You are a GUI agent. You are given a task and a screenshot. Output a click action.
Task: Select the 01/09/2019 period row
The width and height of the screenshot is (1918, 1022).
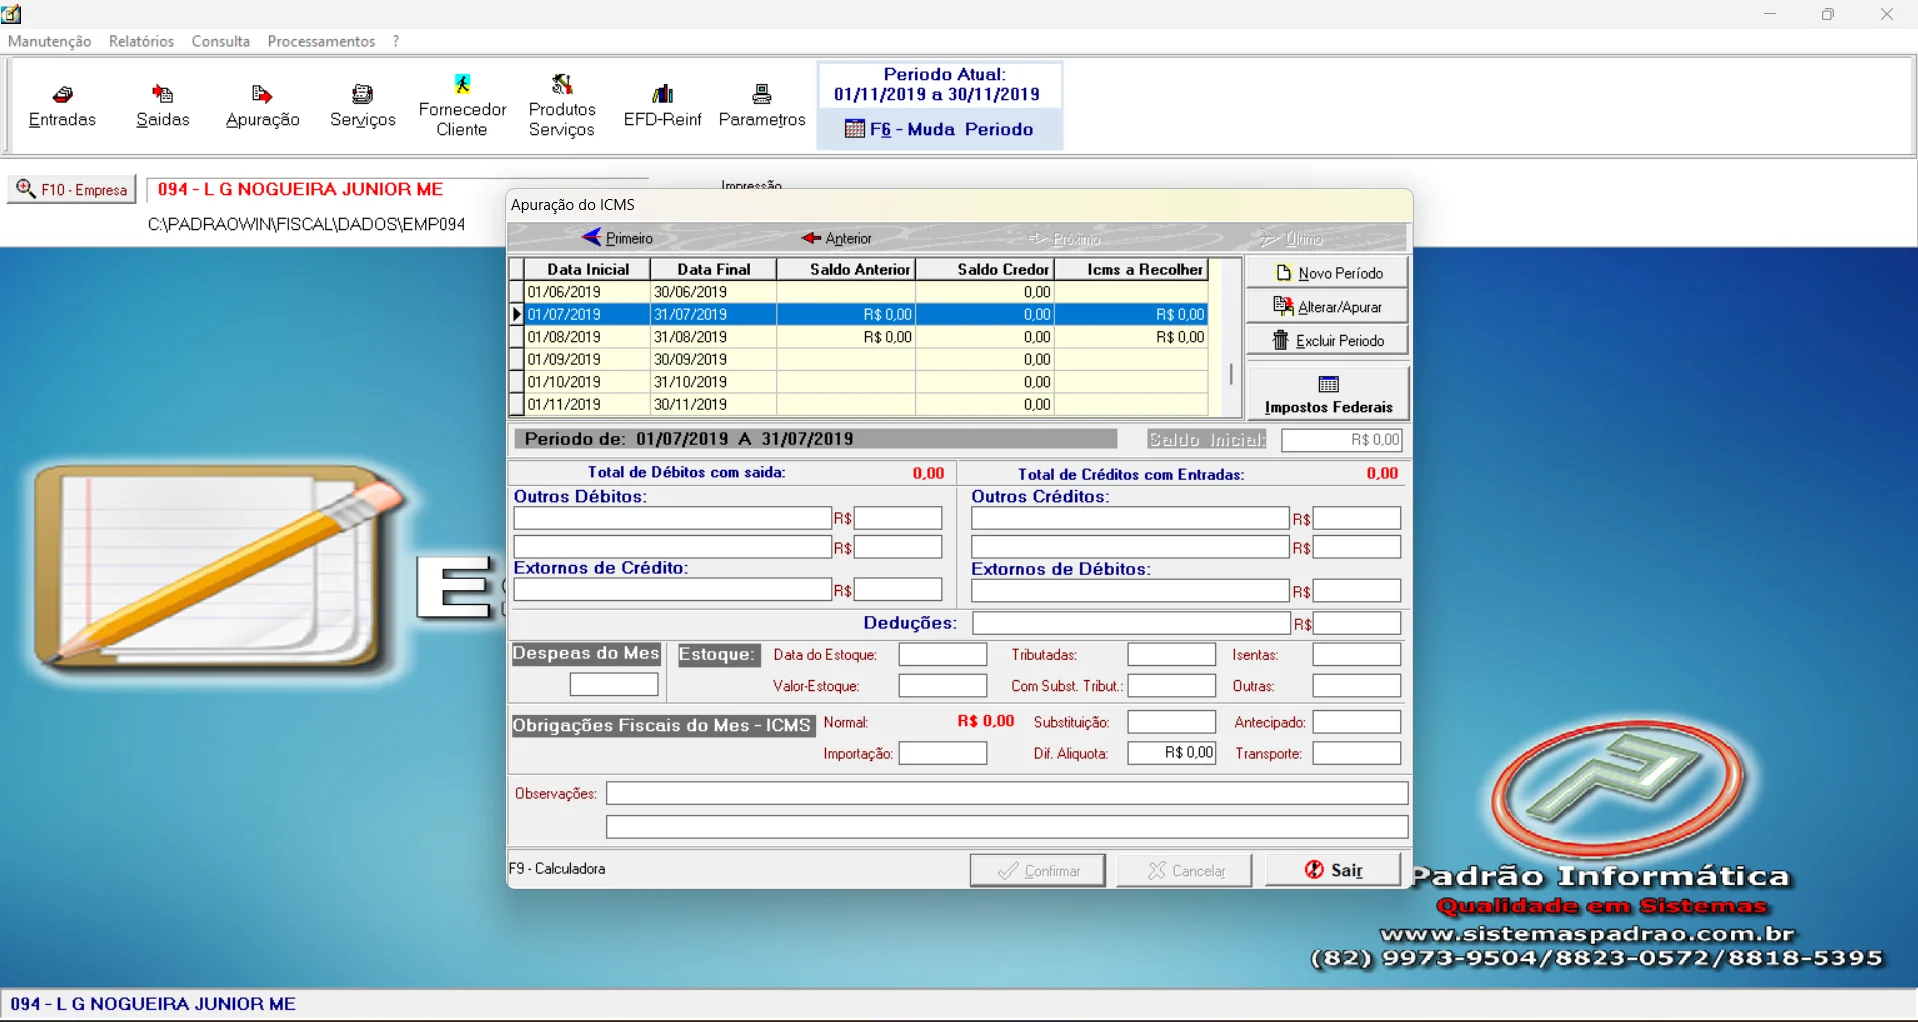coord(564,360)
